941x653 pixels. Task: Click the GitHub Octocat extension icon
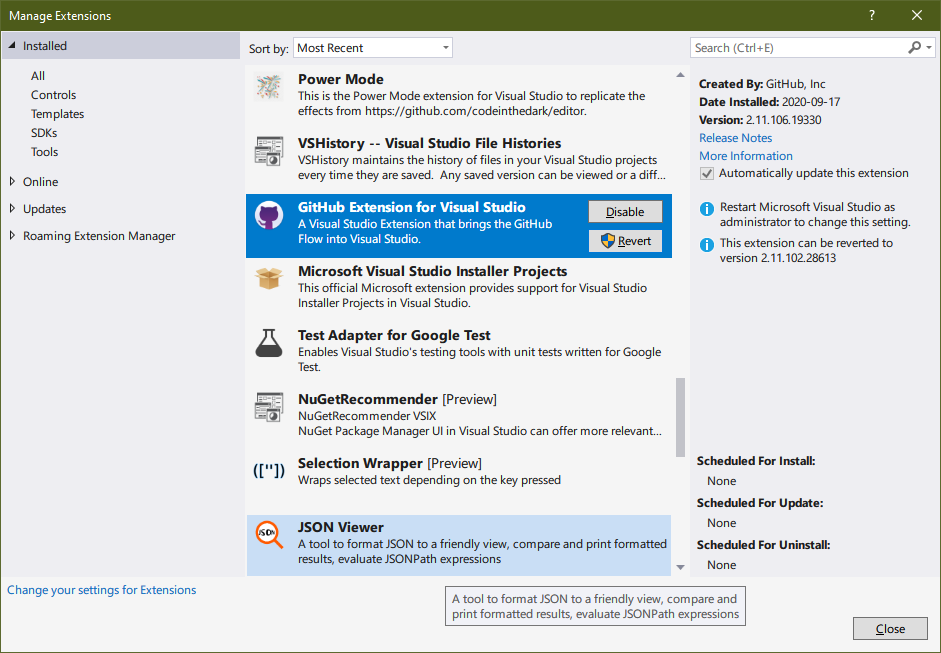coord(268,215)
